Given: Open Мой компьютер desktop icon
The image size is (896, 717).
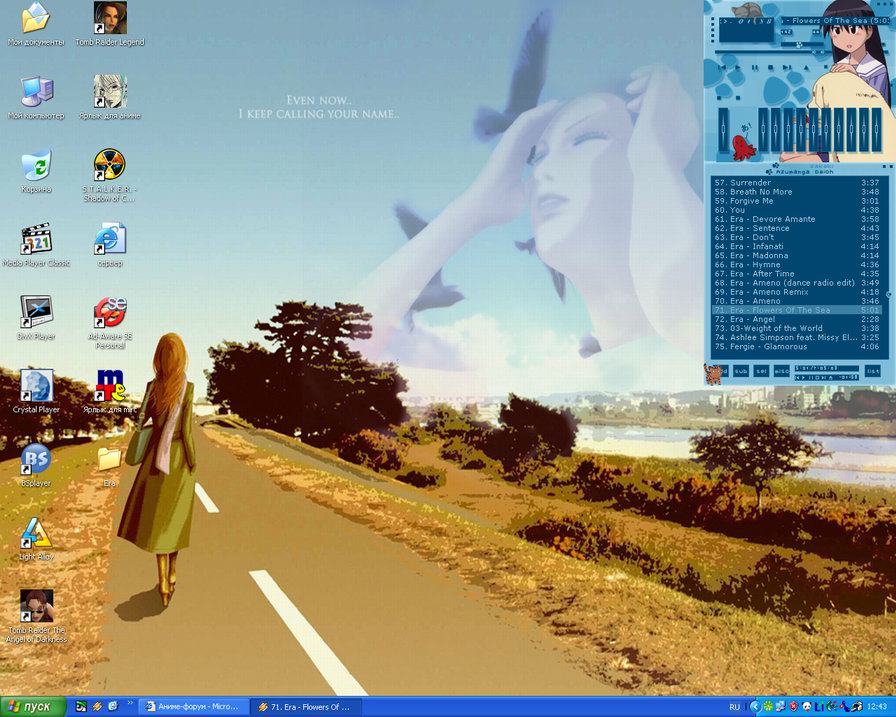Looking at the screenshot, I should point(36,98).
